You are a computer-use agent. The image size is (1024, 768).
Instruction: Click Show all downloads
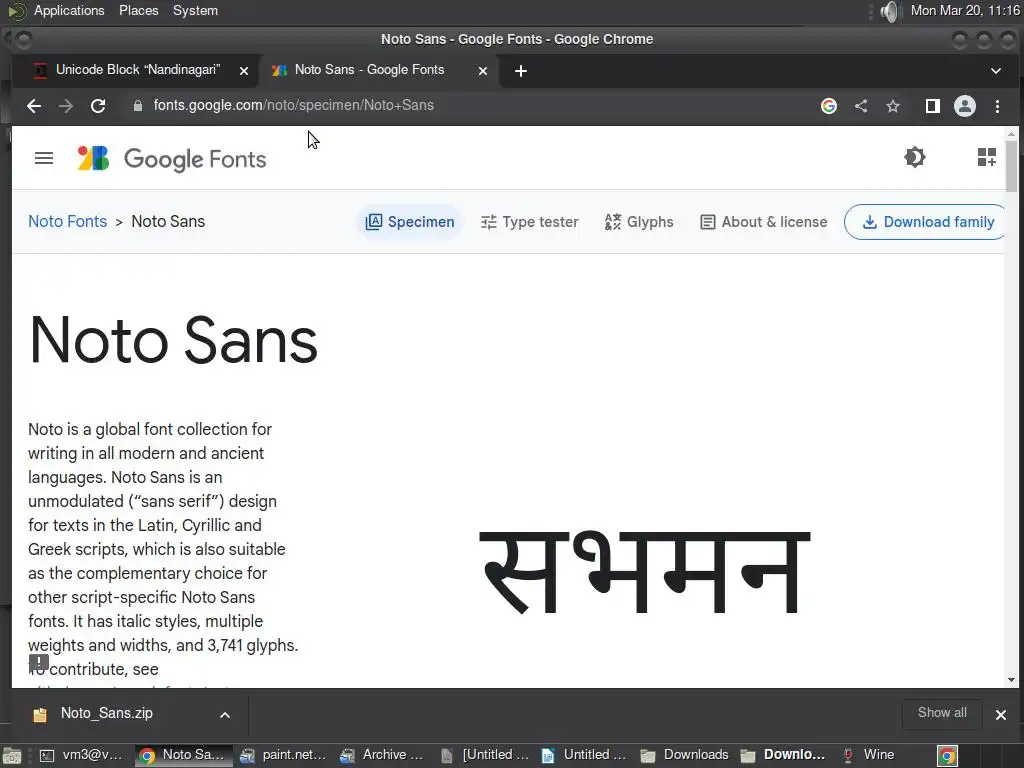[942, 713]
